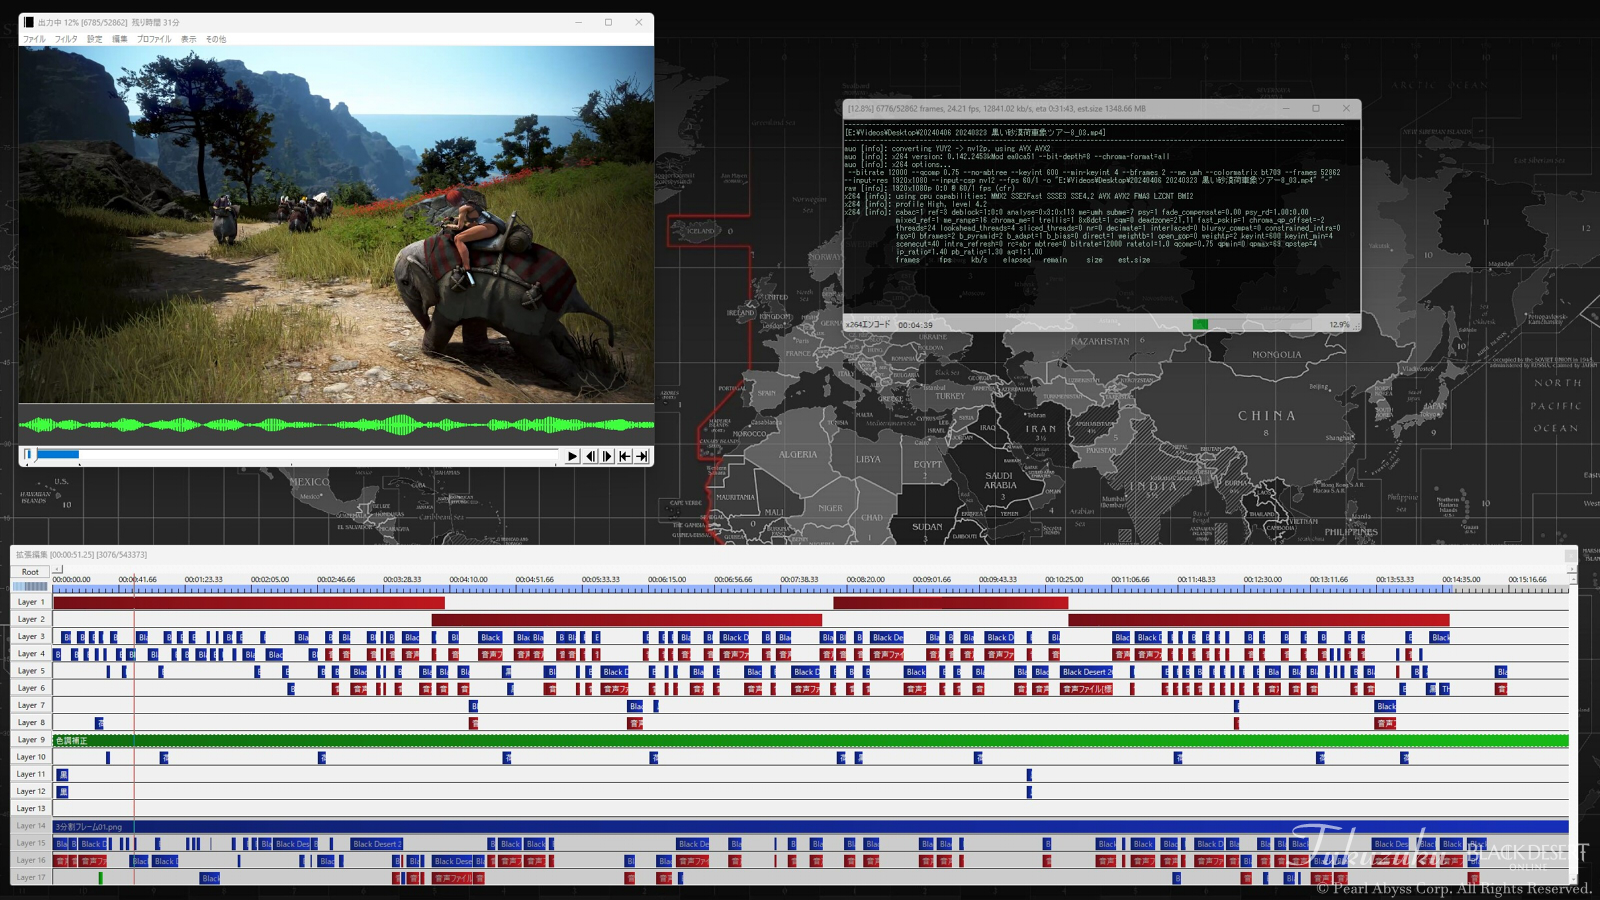1600x900 pixels.
Task: Show the greyed-out Layer 15
Action: (x=30, y=843)
